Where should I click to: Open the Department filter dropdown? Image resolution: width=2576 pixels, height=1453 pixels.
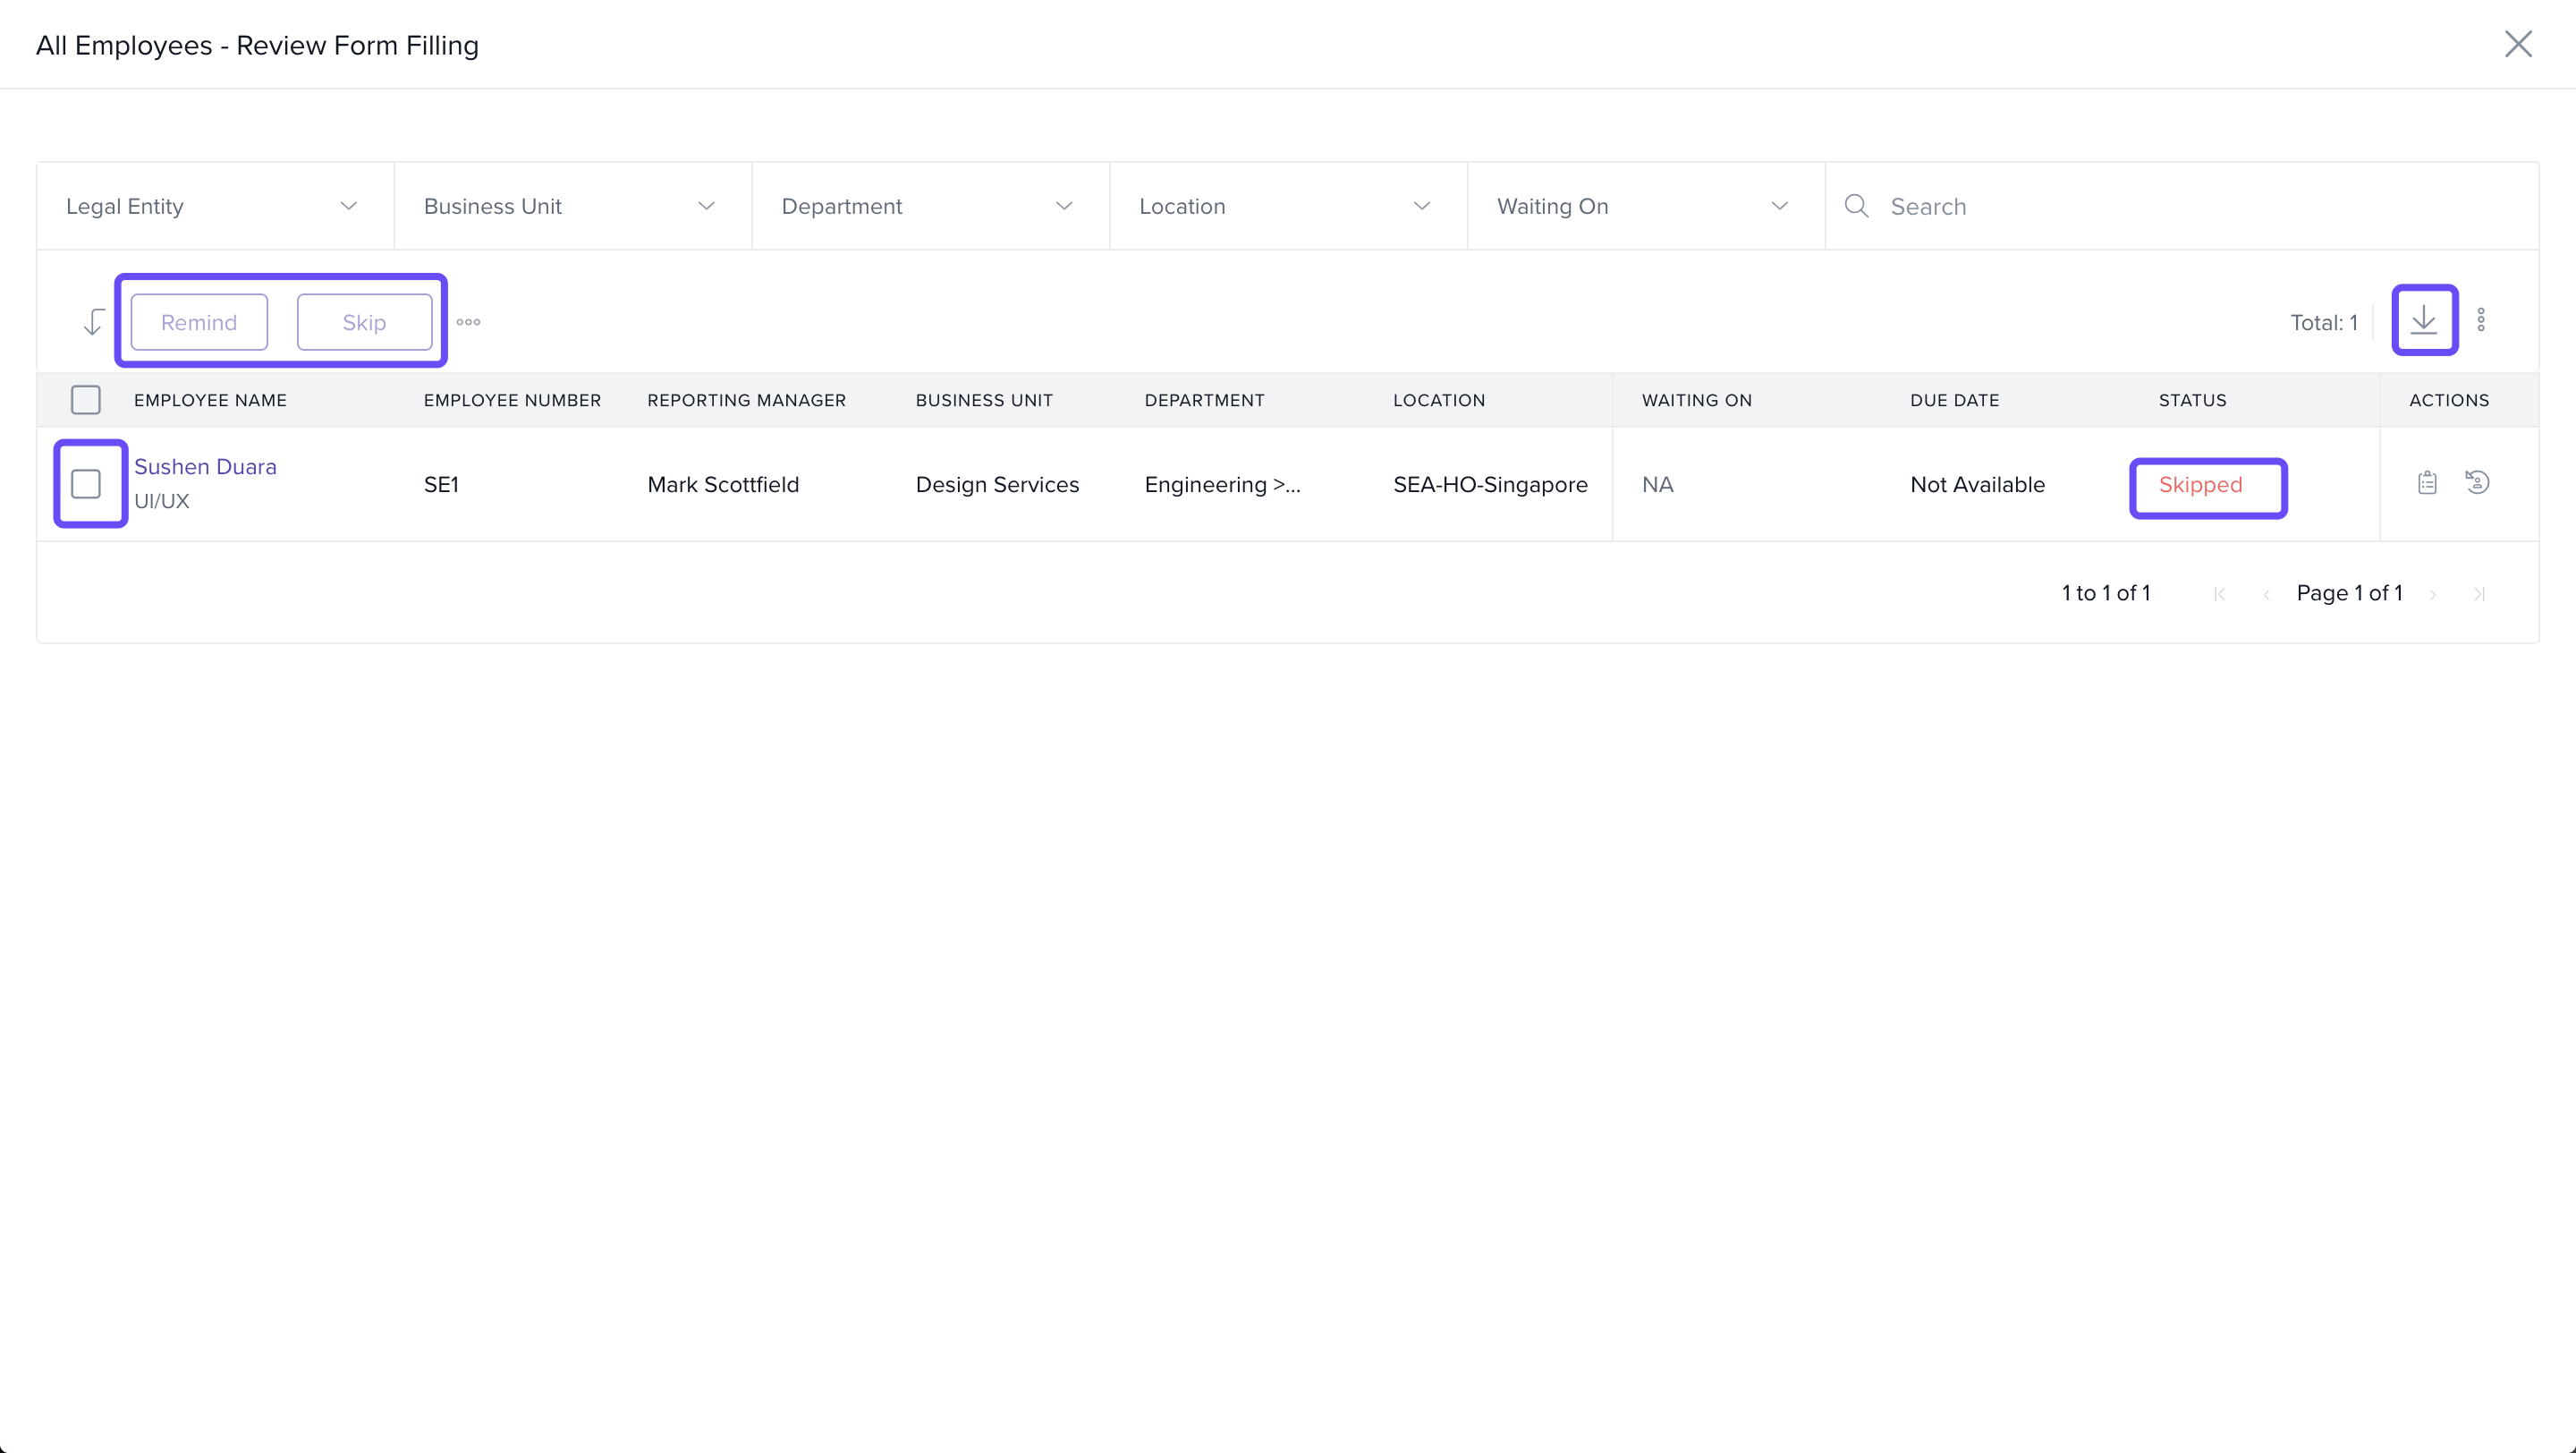click(929, 206)
